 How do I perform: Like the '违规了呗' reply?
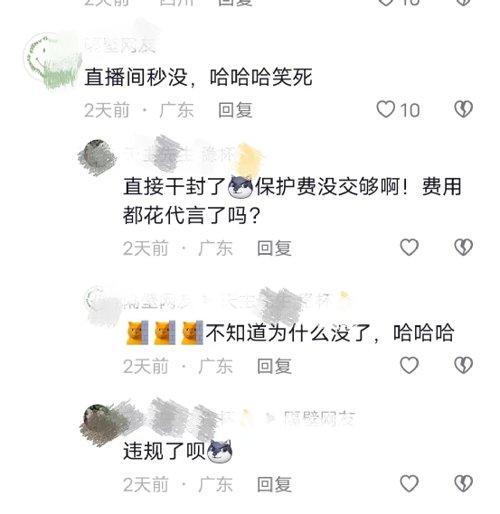[x=409, y=484]
